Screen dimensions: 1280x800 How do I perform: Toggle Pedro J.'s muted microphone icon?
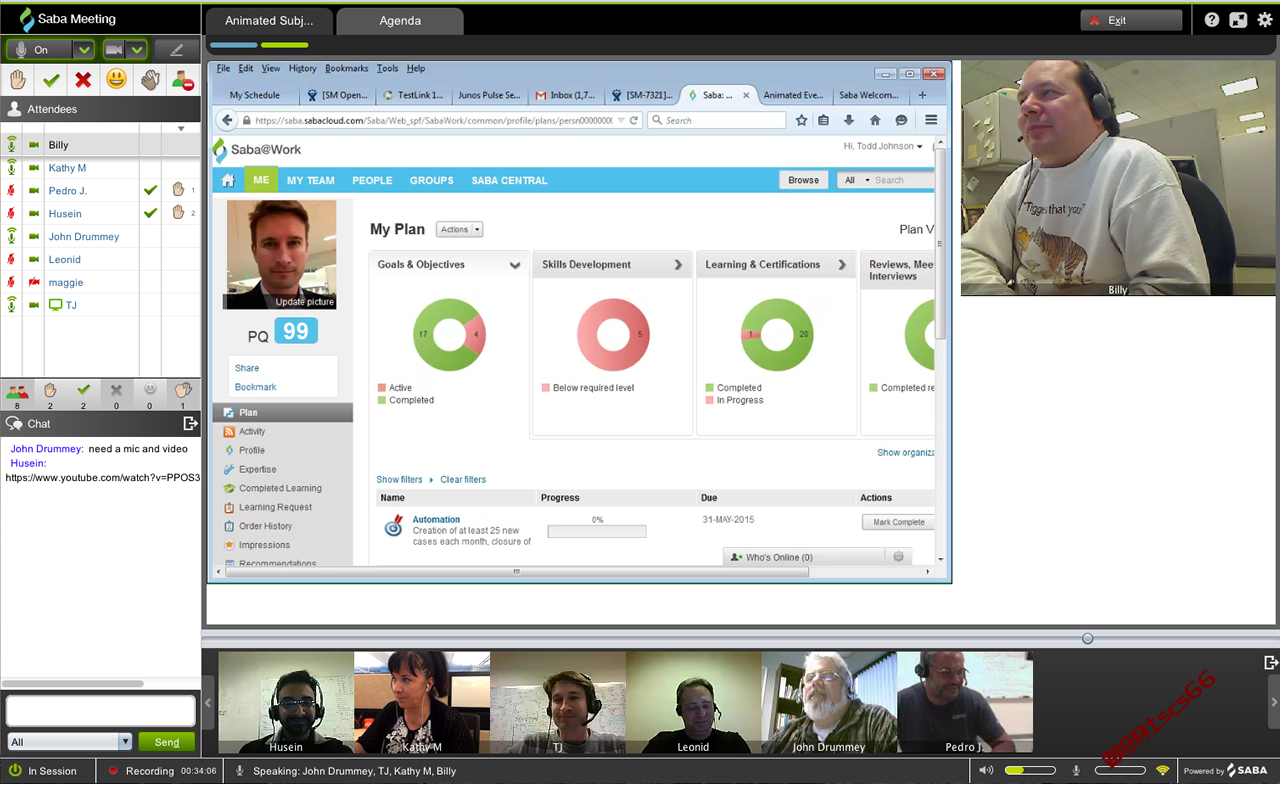pyautogui.click(x=12, y=191)
